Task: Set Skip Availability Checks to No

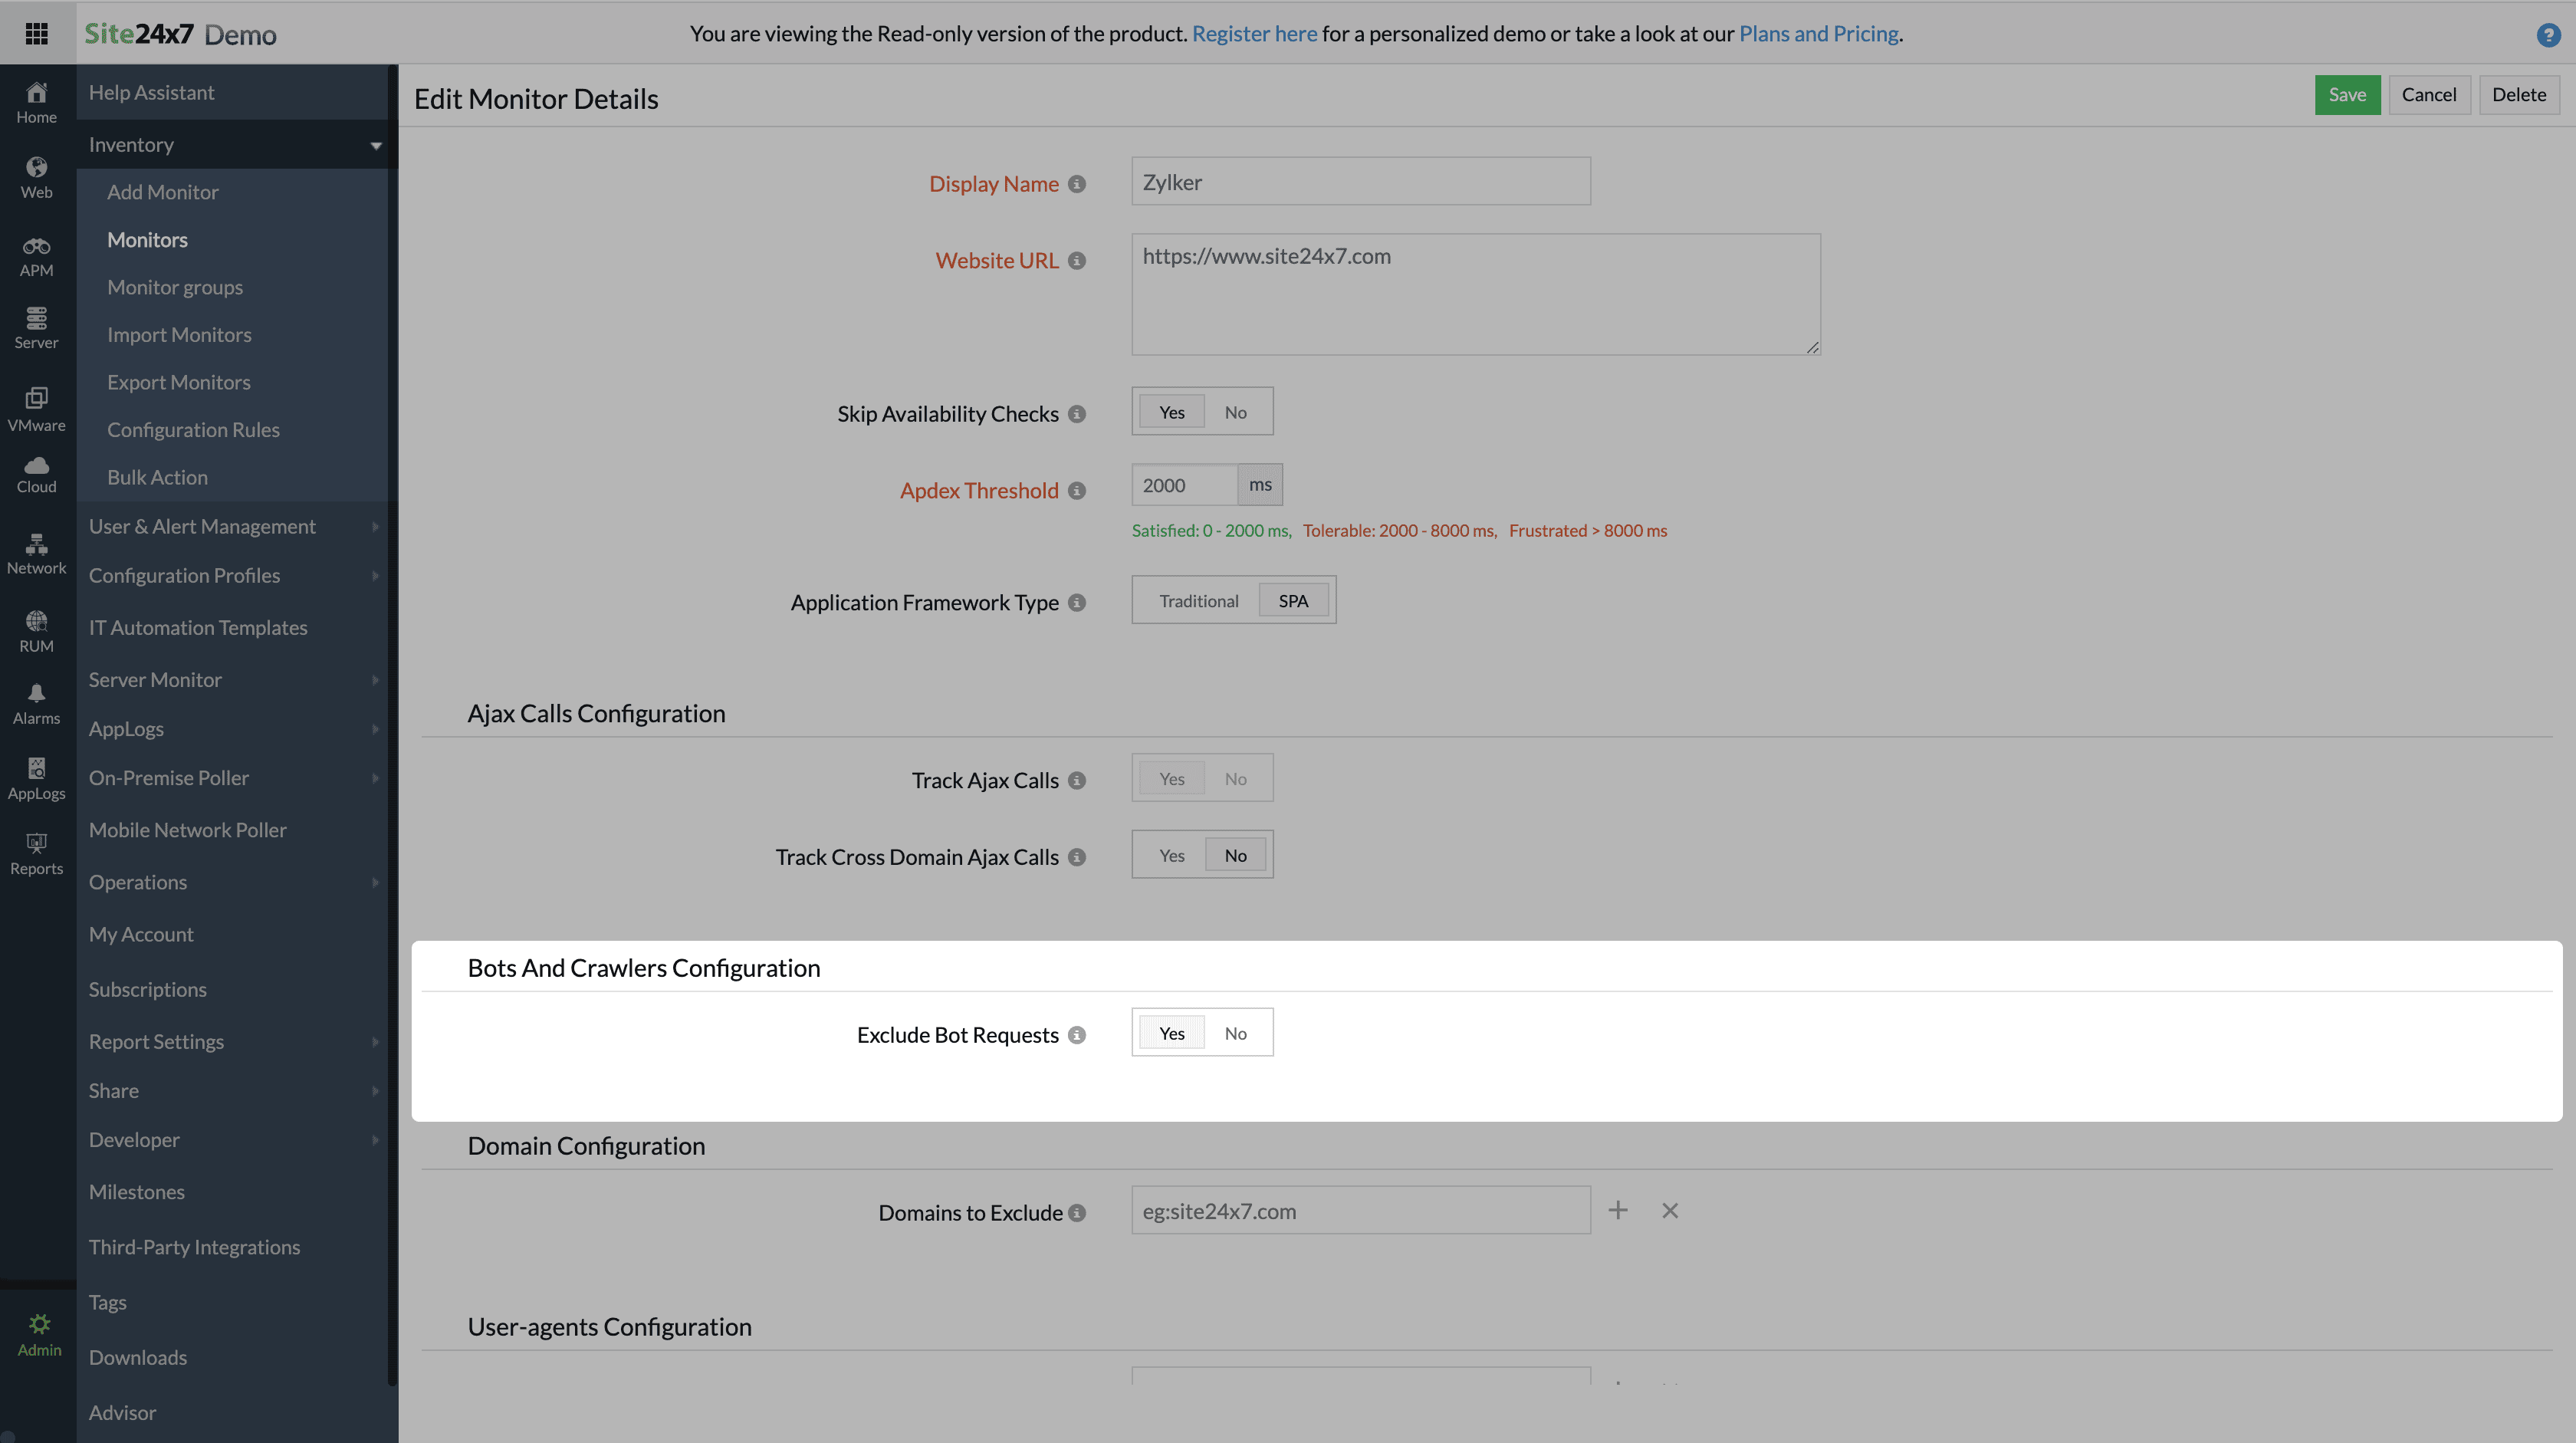Action: [x=1235, y=411]
